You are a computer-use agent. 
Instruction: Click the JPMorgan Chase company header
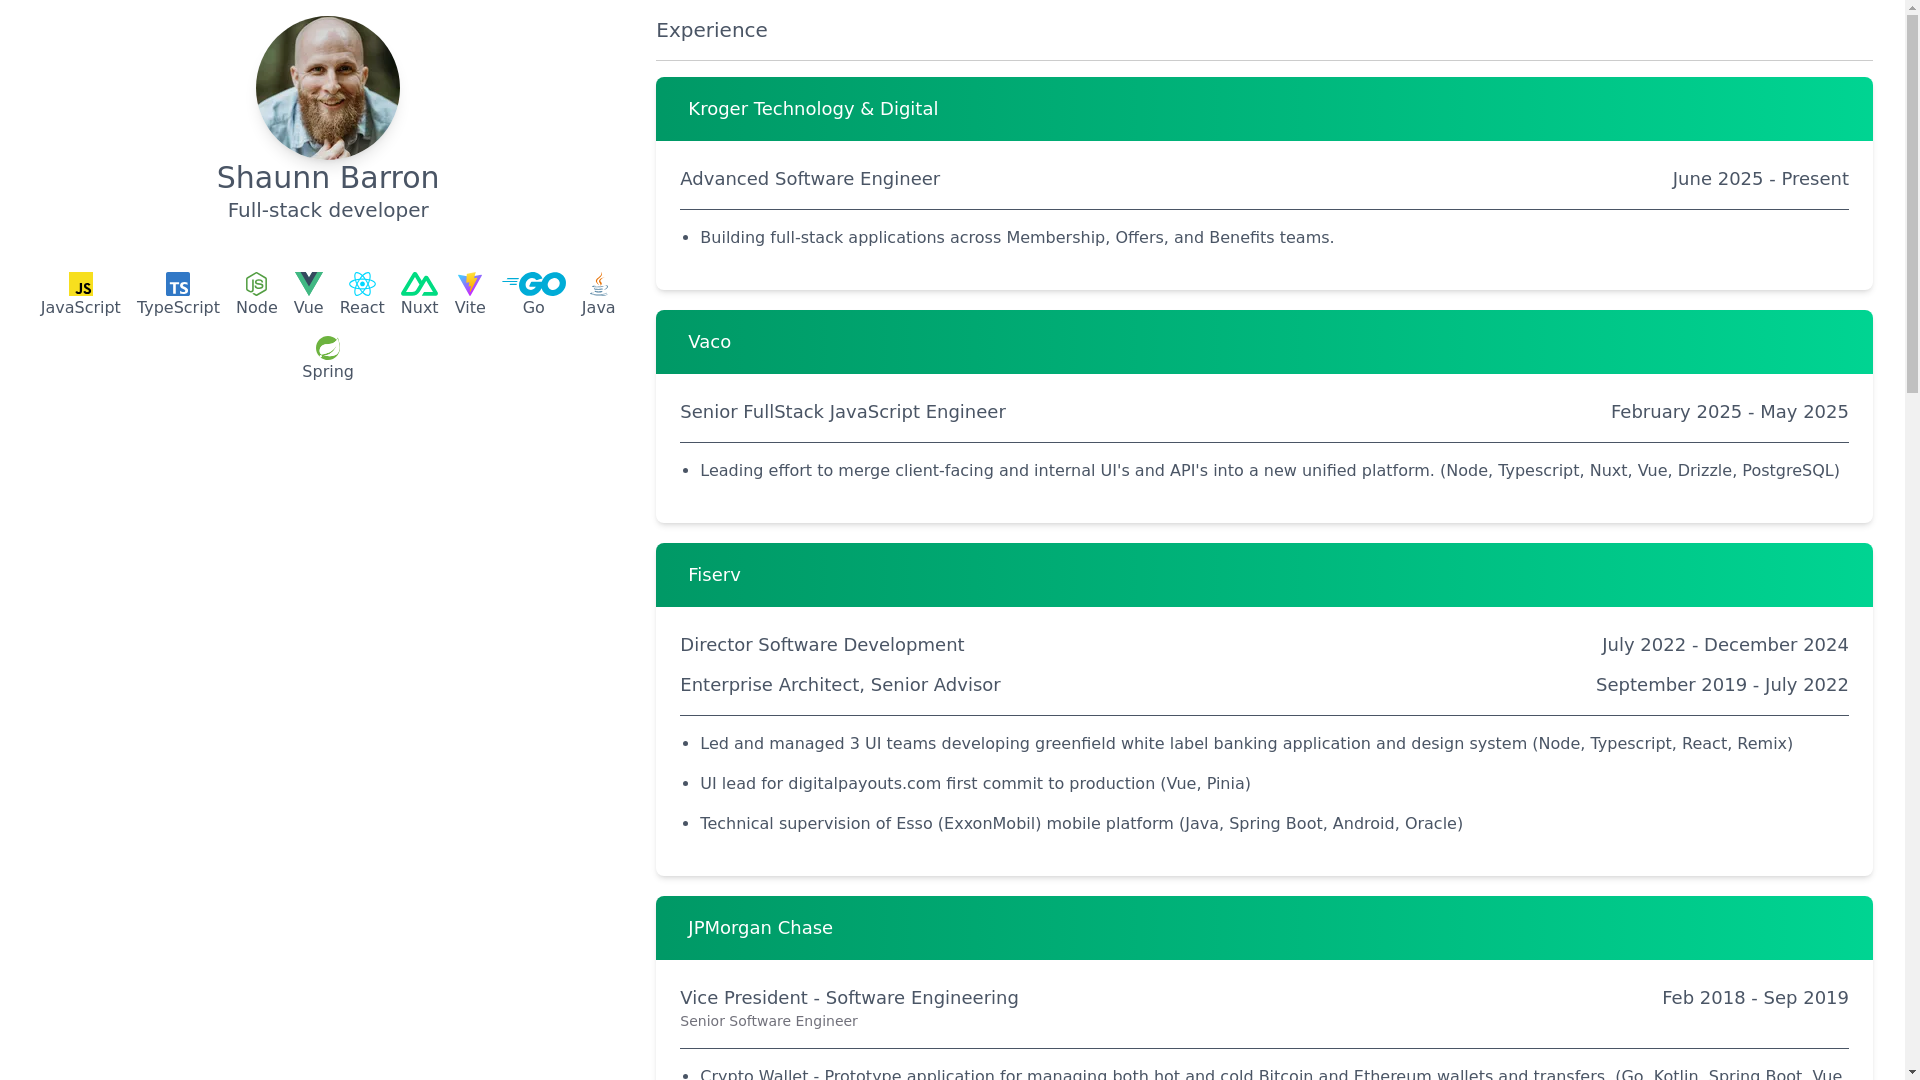(1264, 928)
